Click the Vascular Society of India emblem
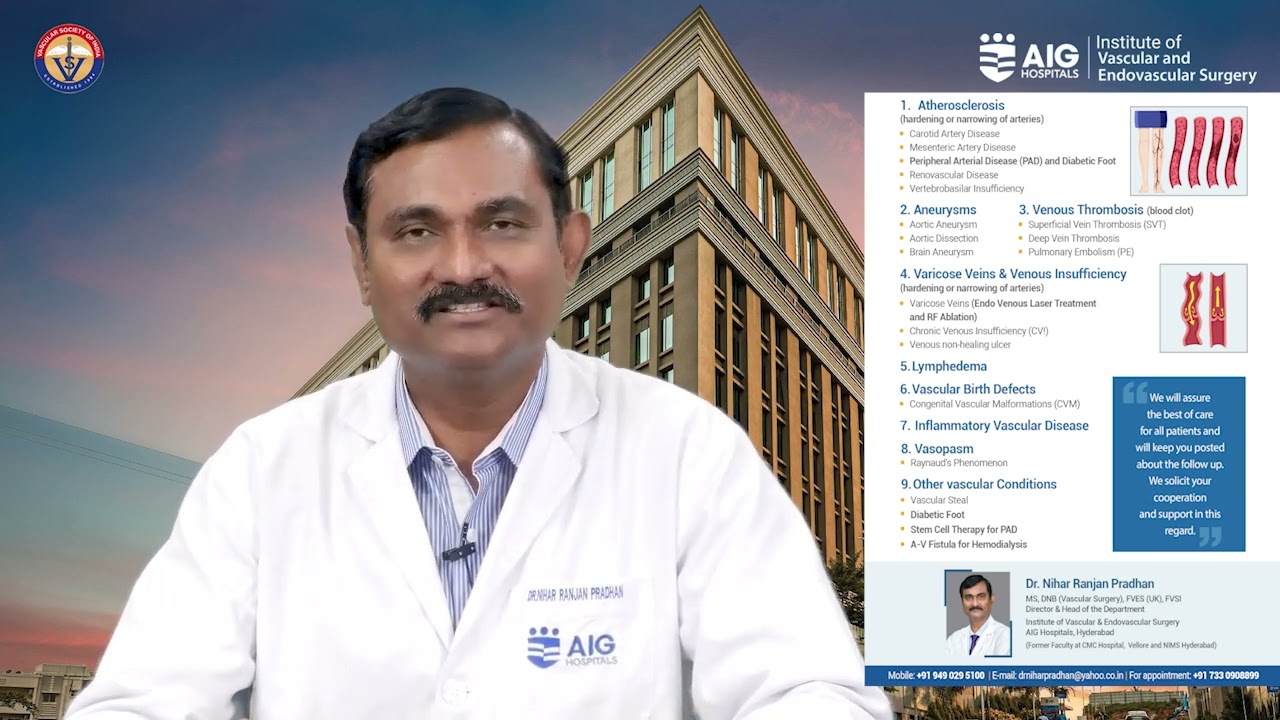The height and width of the screenshot is (720, 1280). [69, 57]
